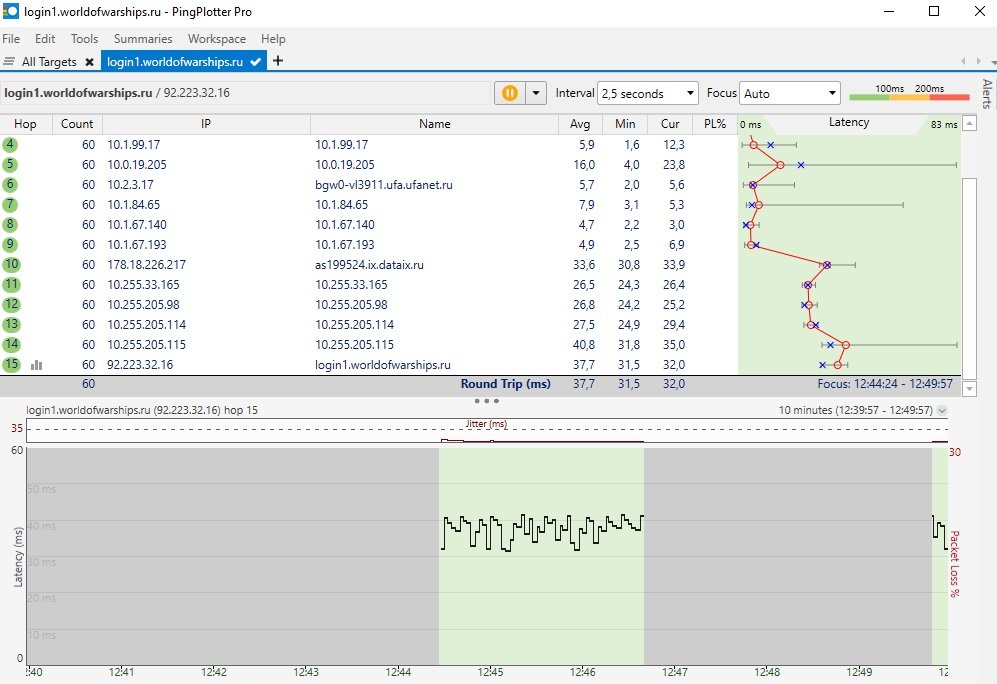
Task: Open the Focus Auto combo box
Action: (790, 93)
